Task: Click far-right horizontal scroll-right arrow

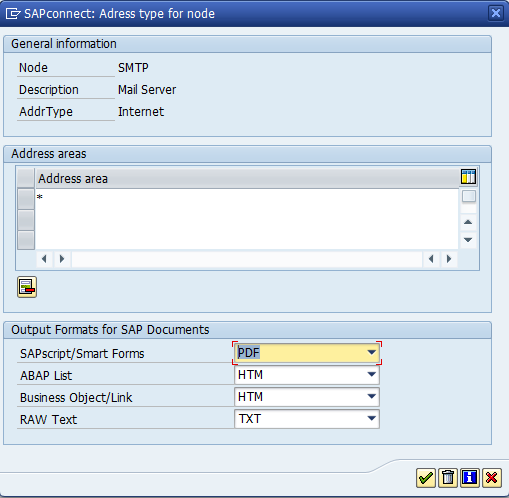Action: point(449,259)
